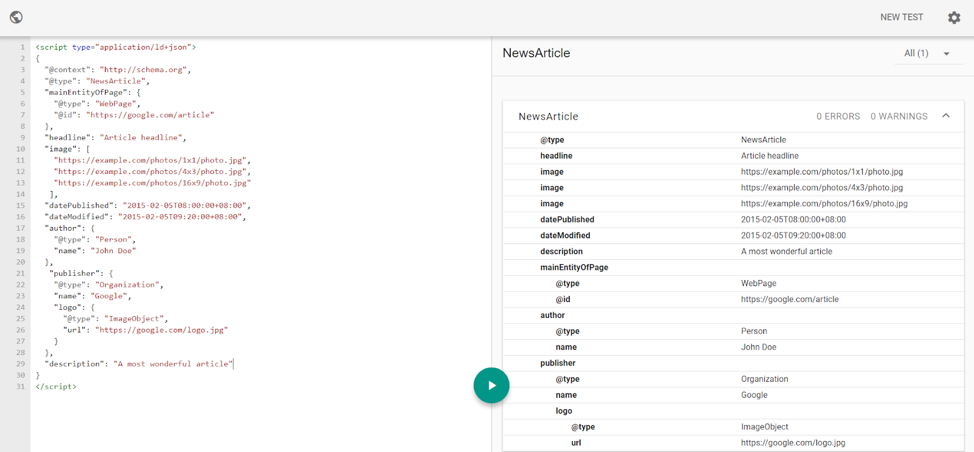Click the "dateModified" code line
974x452 pixels.
click(x=145, y=217)
